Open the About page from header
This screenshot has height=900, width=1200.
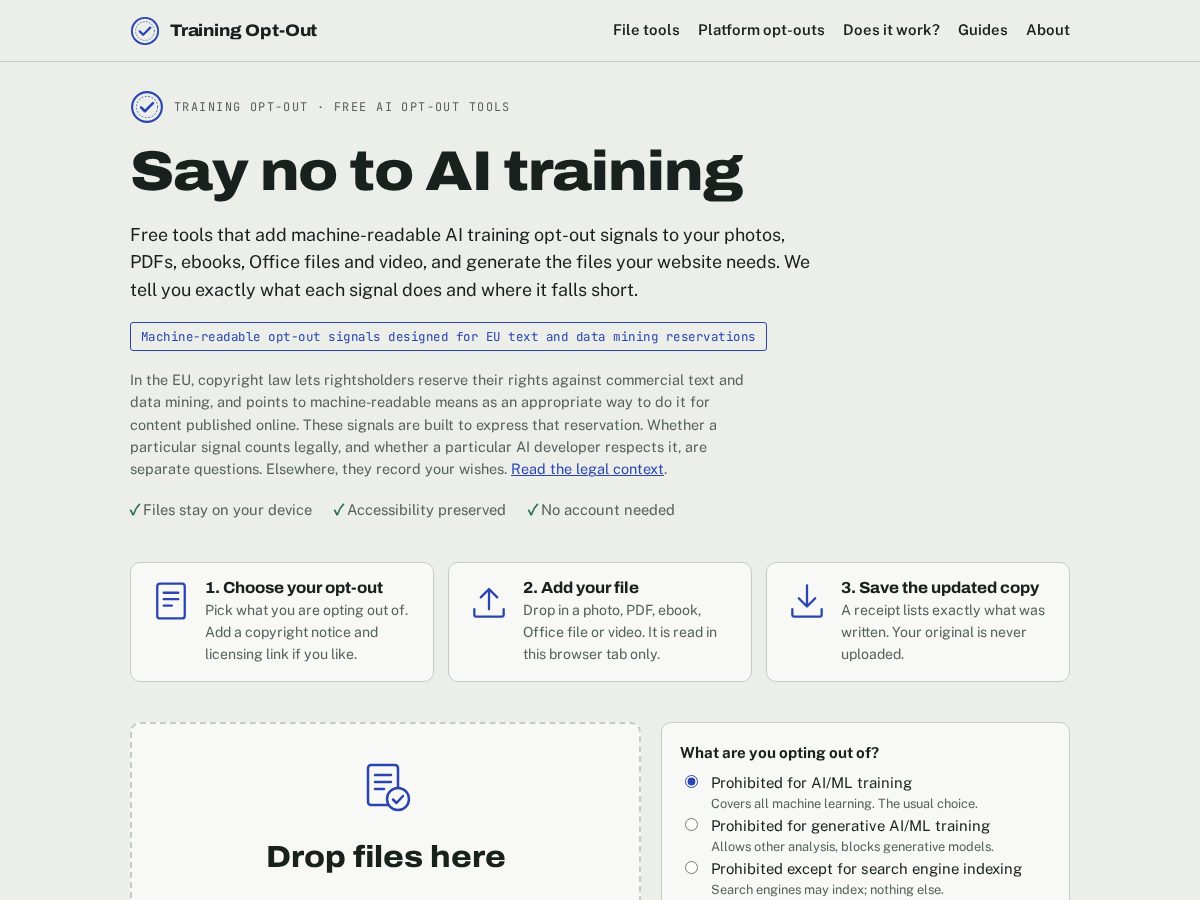pyautogui.click(x=1048, y=30)
